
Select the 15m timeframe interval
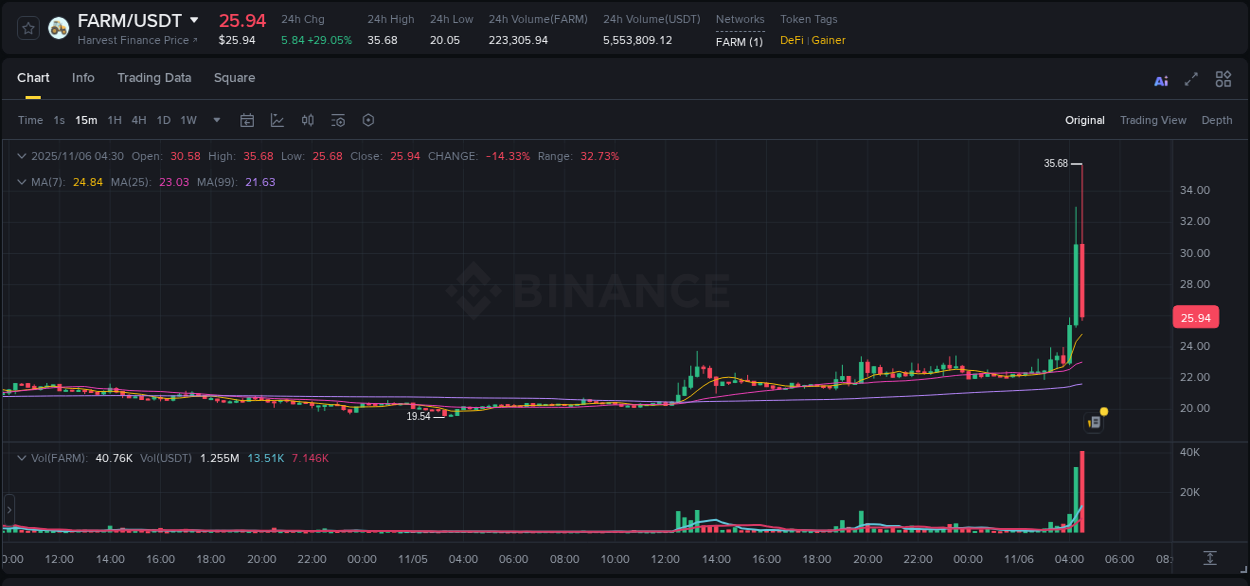pos(86,120)
